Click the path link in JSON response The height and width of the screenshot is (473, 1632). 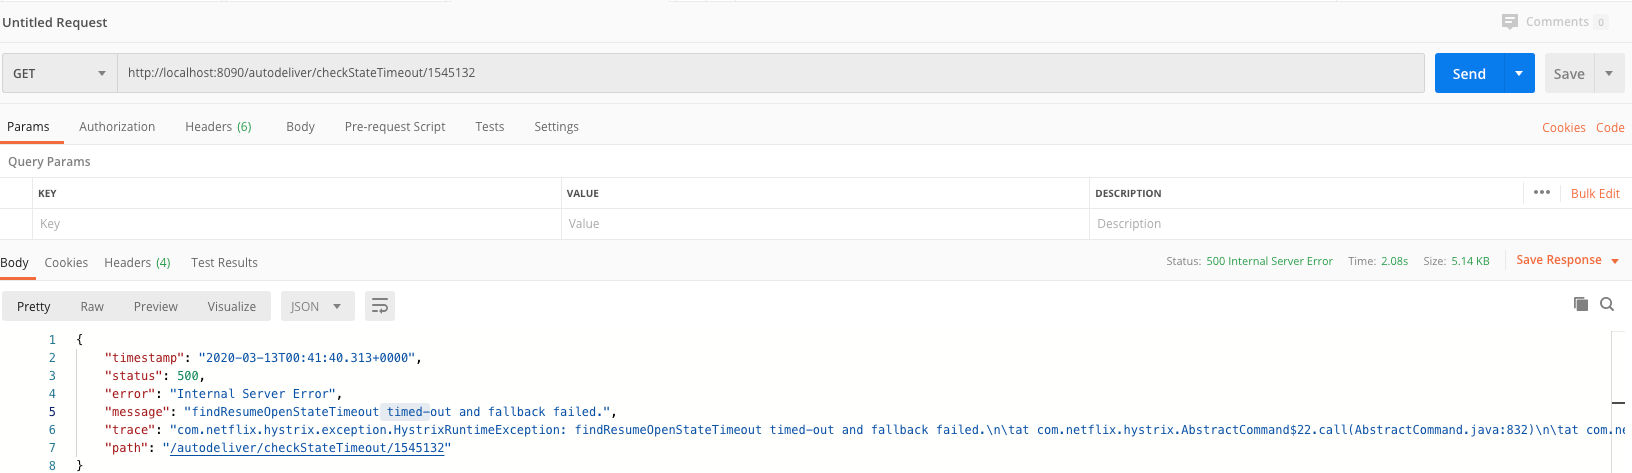[x=307, y=448]
